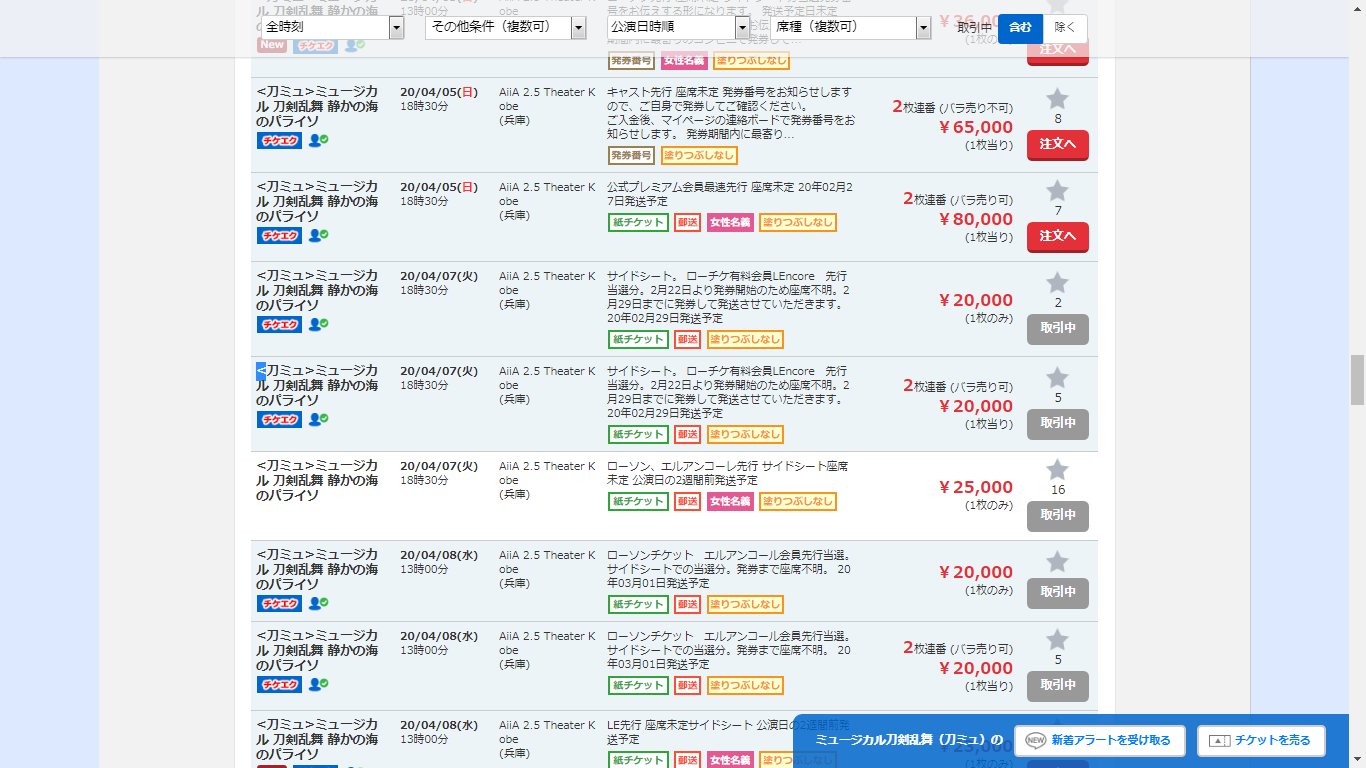Click the ¥25,000 price text
Image resolution: width=1366 pixels, height=768 pixels.
[975, 487]
